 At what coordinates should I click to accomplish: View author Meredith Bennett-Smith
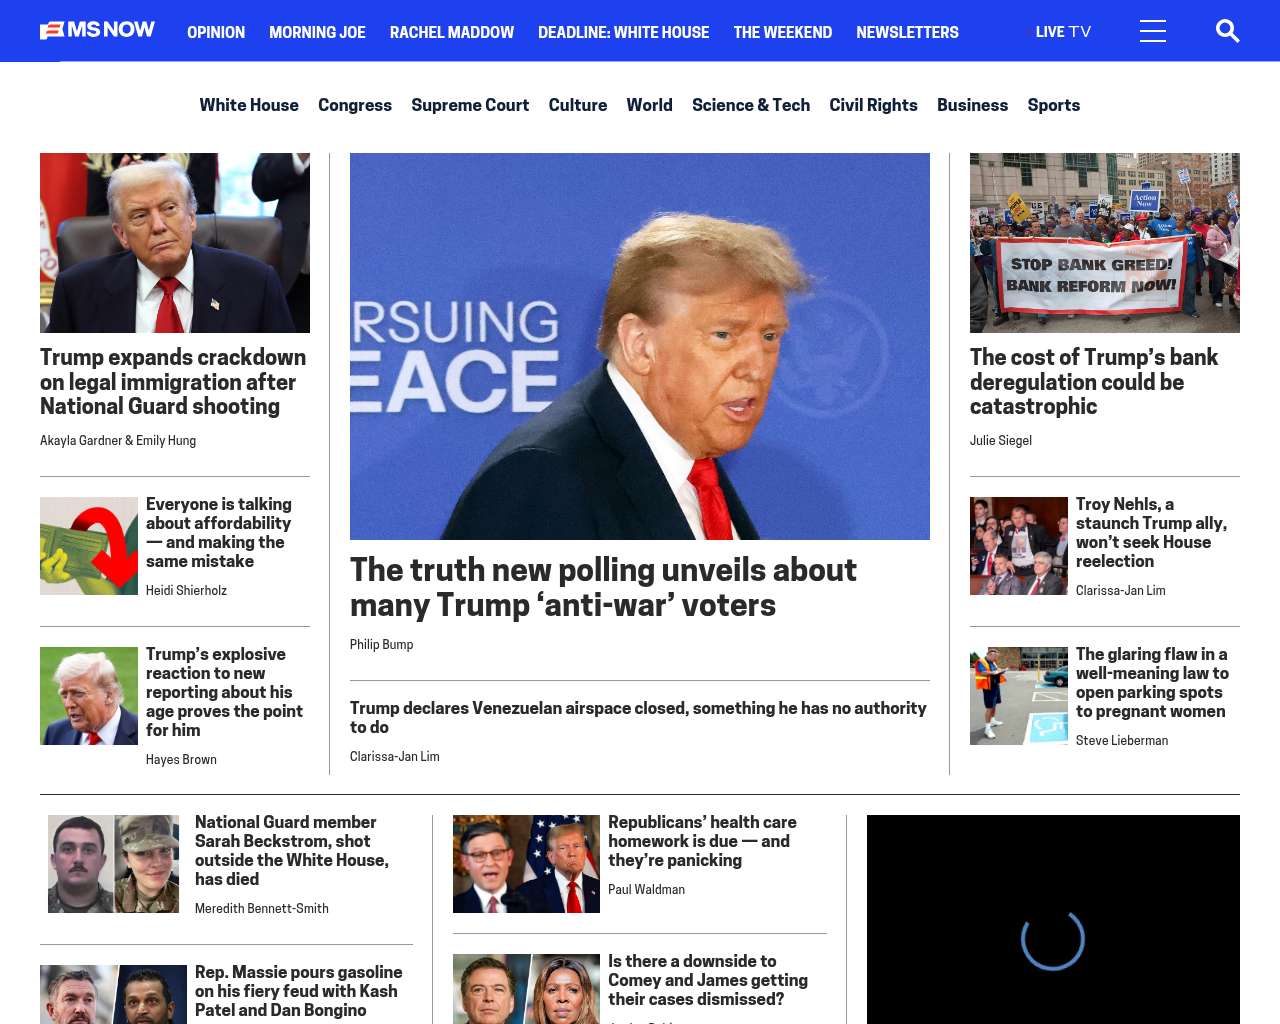click(262, 908)
